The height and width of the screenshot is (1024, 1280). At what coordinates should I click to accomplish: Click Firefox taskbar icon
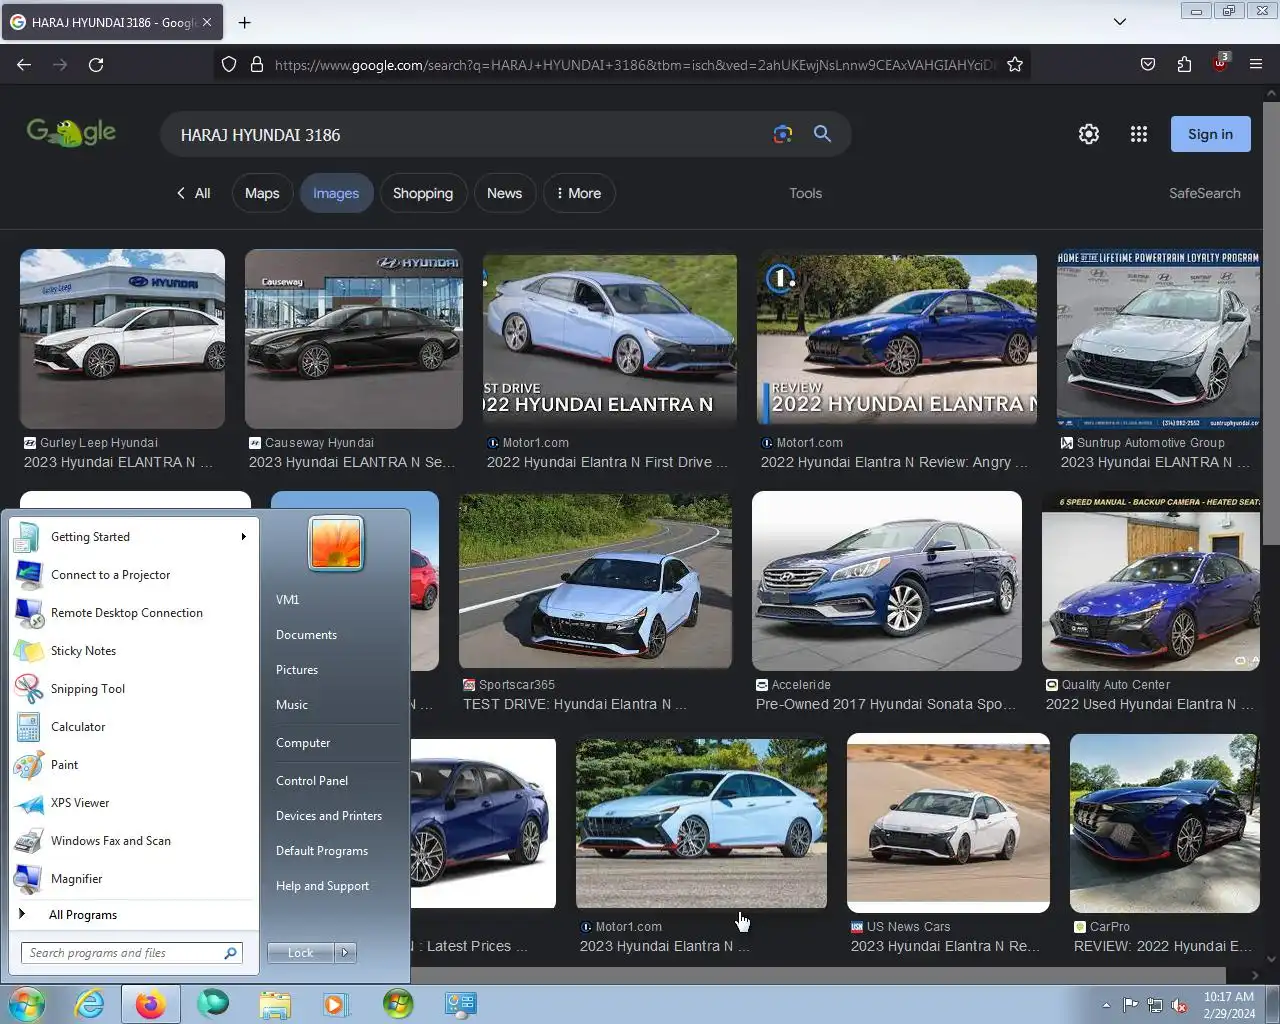(151, 1004)
